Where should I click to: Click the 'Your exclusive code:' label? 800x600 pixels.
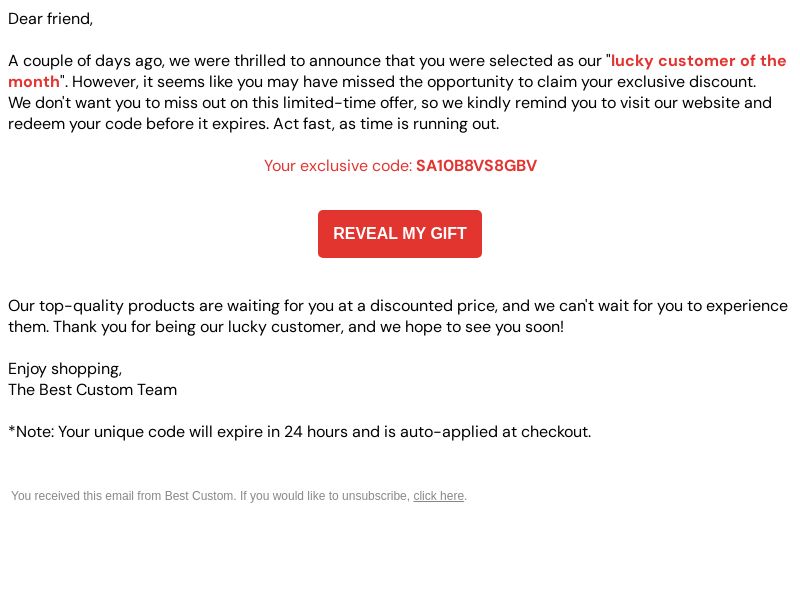click(x=338, y=166)
